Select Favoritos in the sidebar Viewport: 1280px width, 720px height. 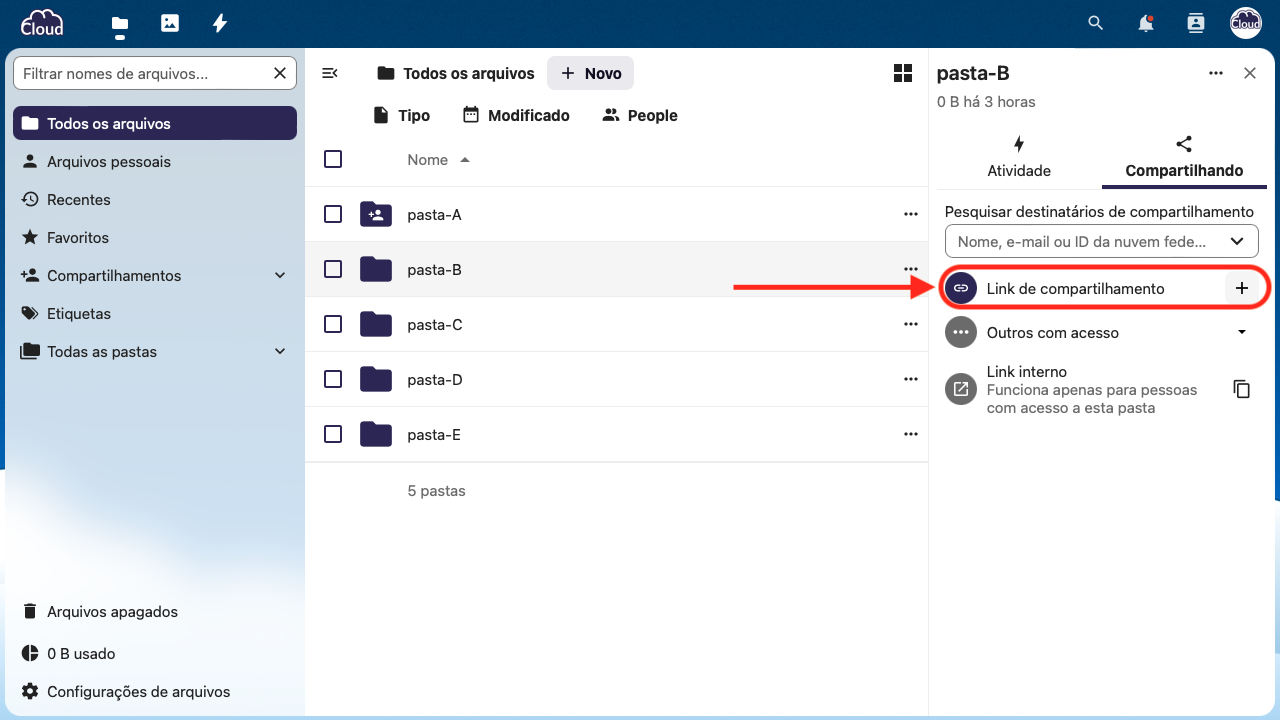155,238
